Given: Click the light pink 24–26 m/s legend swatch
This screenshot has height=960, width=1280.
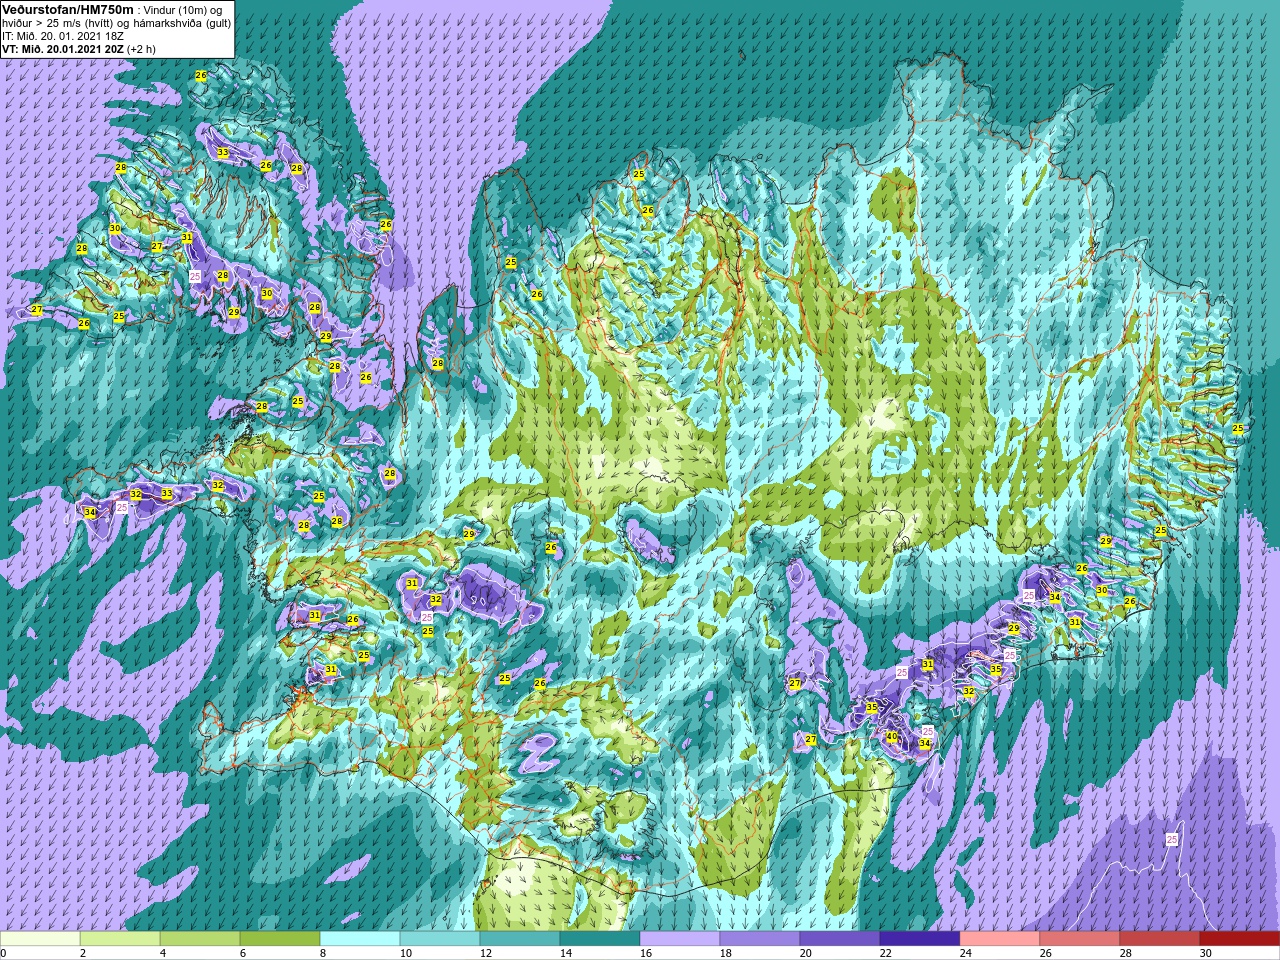Looking at the screenshot, I should coord(1000,939).
